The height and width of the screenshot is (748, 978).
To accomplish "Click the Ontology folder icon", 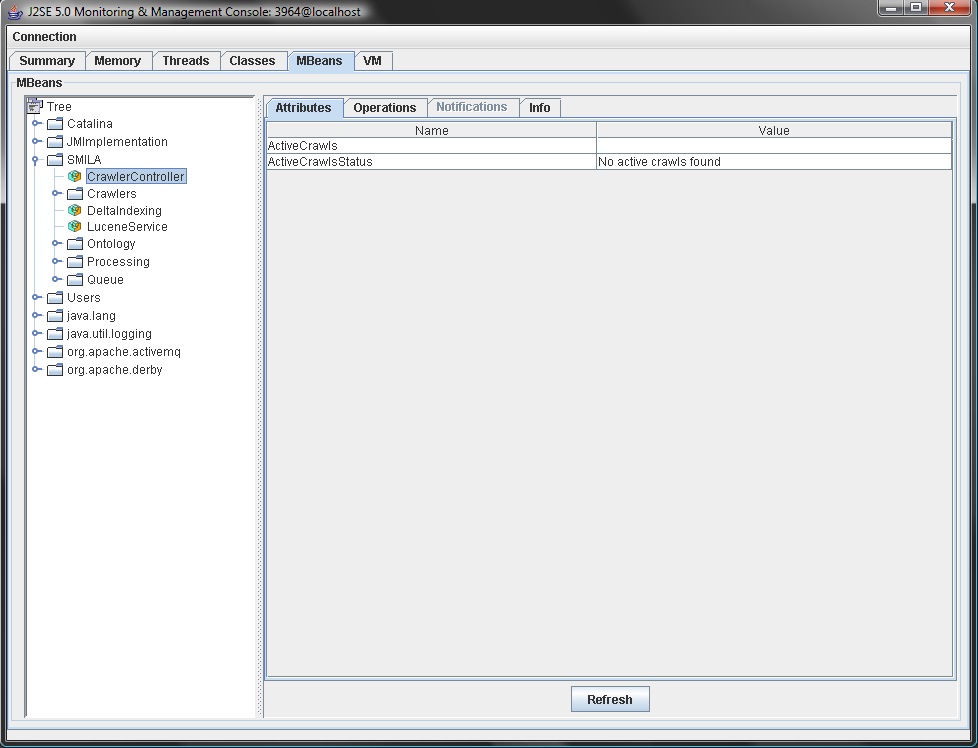I will [x=75, y=243].
